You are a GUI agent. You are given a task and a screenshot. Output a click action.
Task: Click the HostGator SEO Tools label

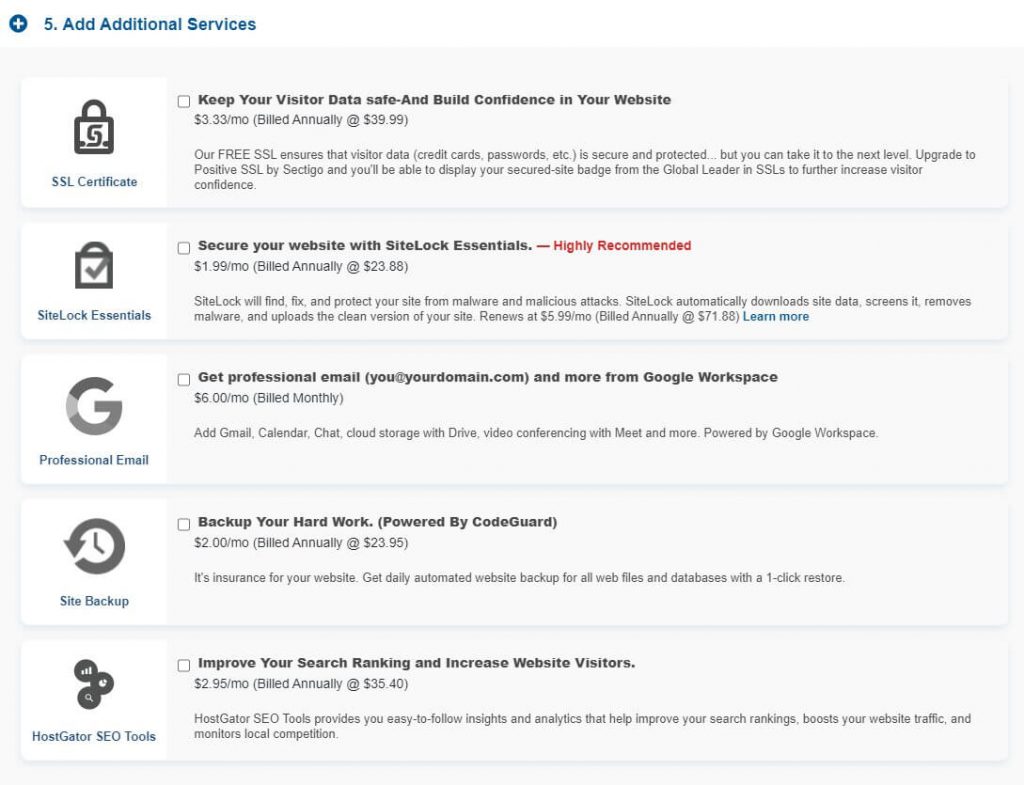(94, 737)
